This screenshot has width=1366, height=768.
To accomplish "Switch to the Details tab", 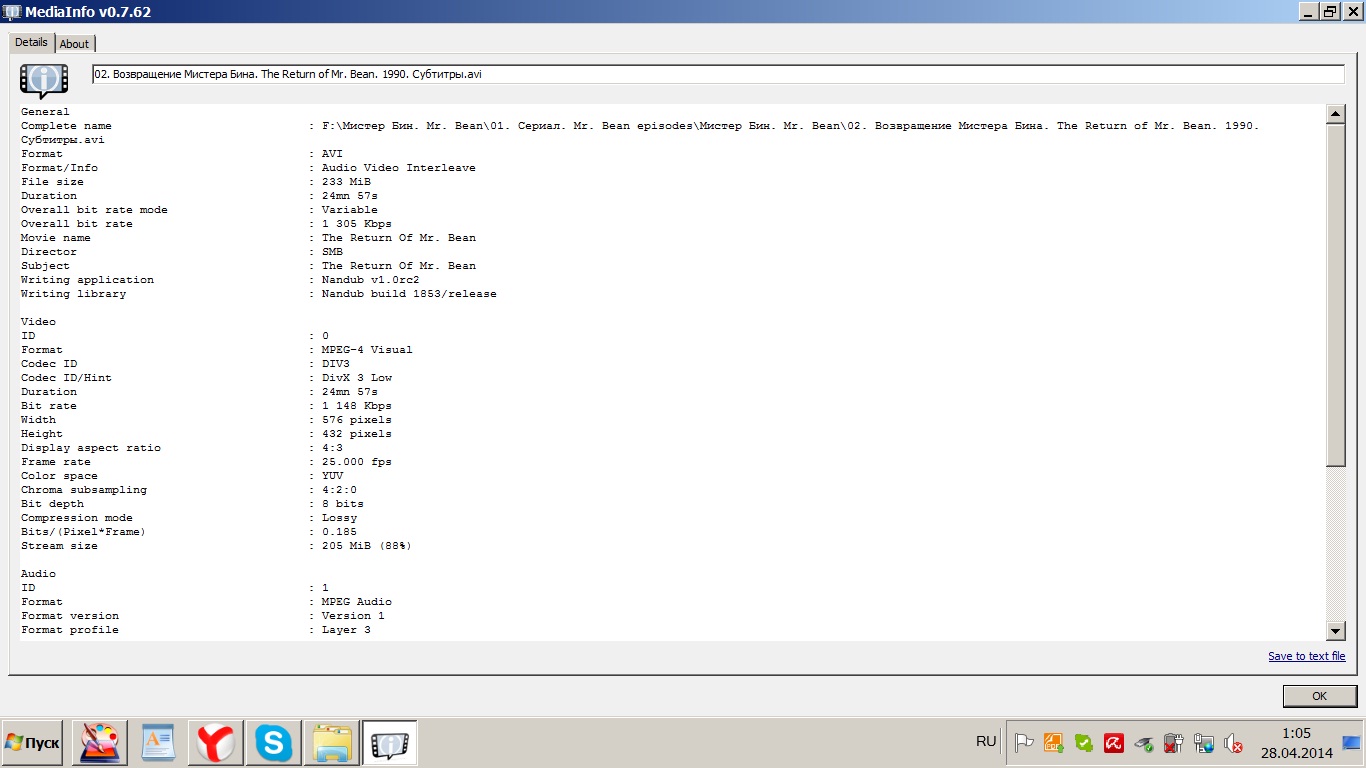I will pos(31,42).
